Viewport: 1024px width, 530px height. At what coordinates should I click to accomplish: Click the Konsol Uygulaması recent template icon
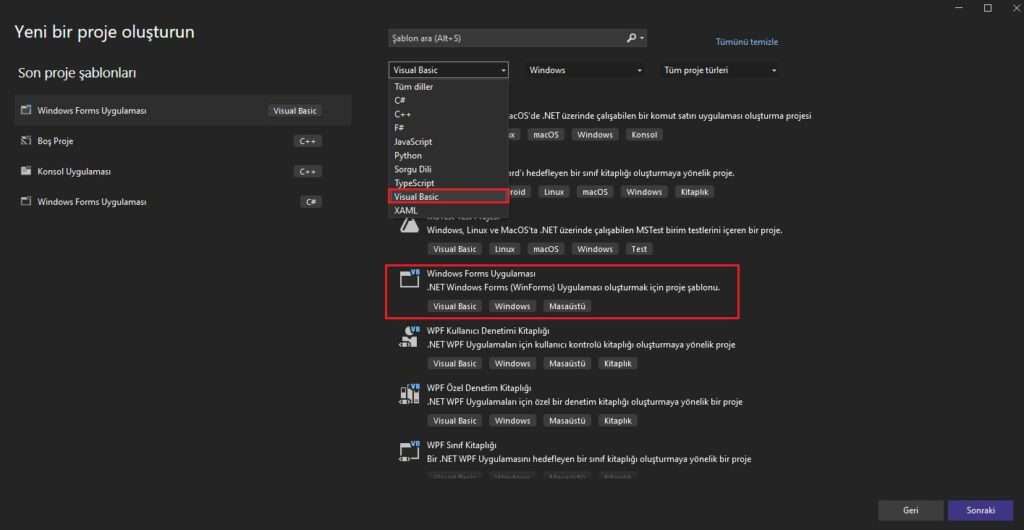[27, 171]
